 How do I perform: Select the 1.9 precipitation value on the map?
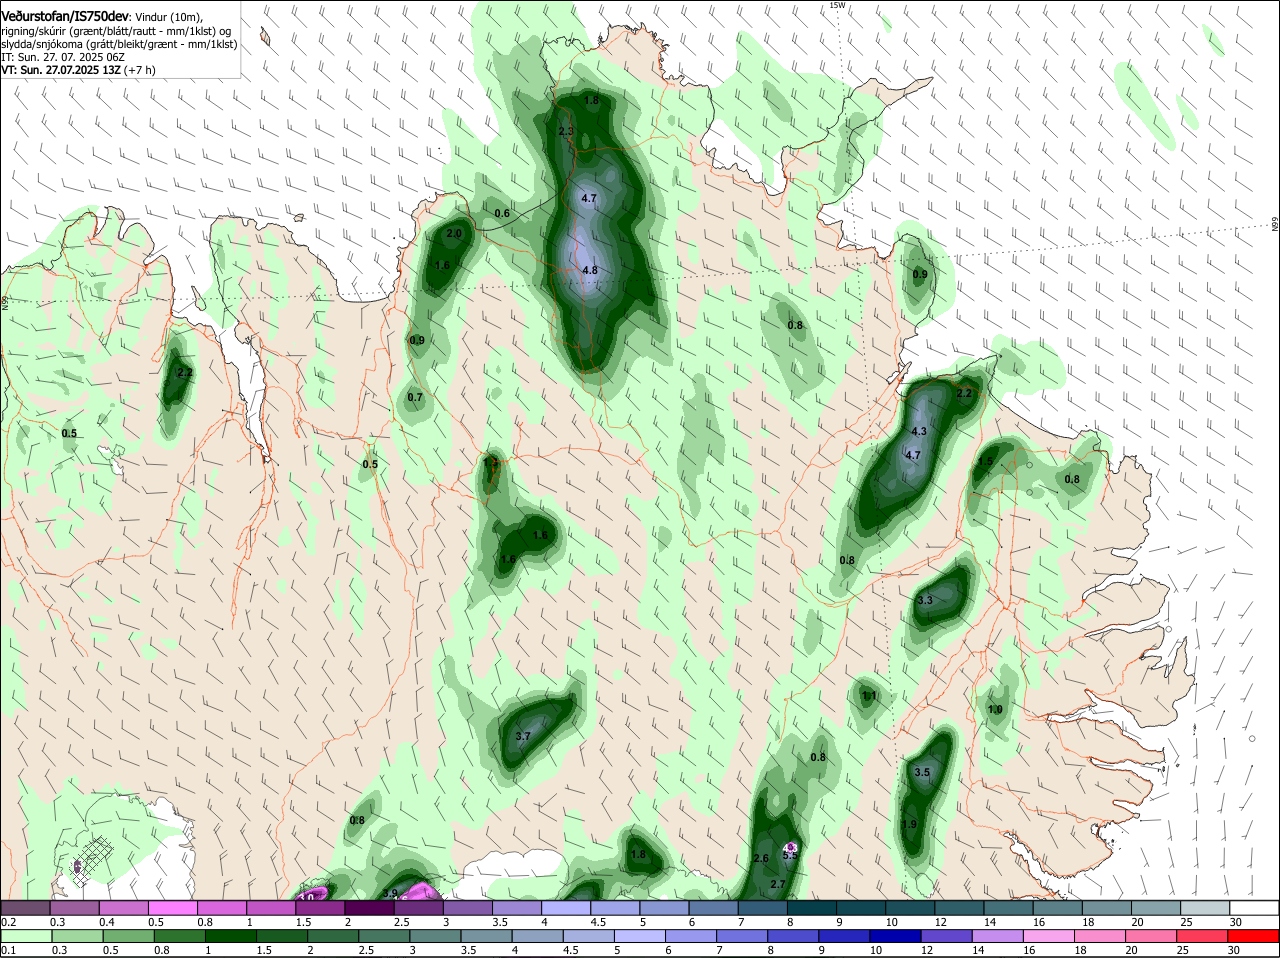pyautogui.click(x=909, y=824)
